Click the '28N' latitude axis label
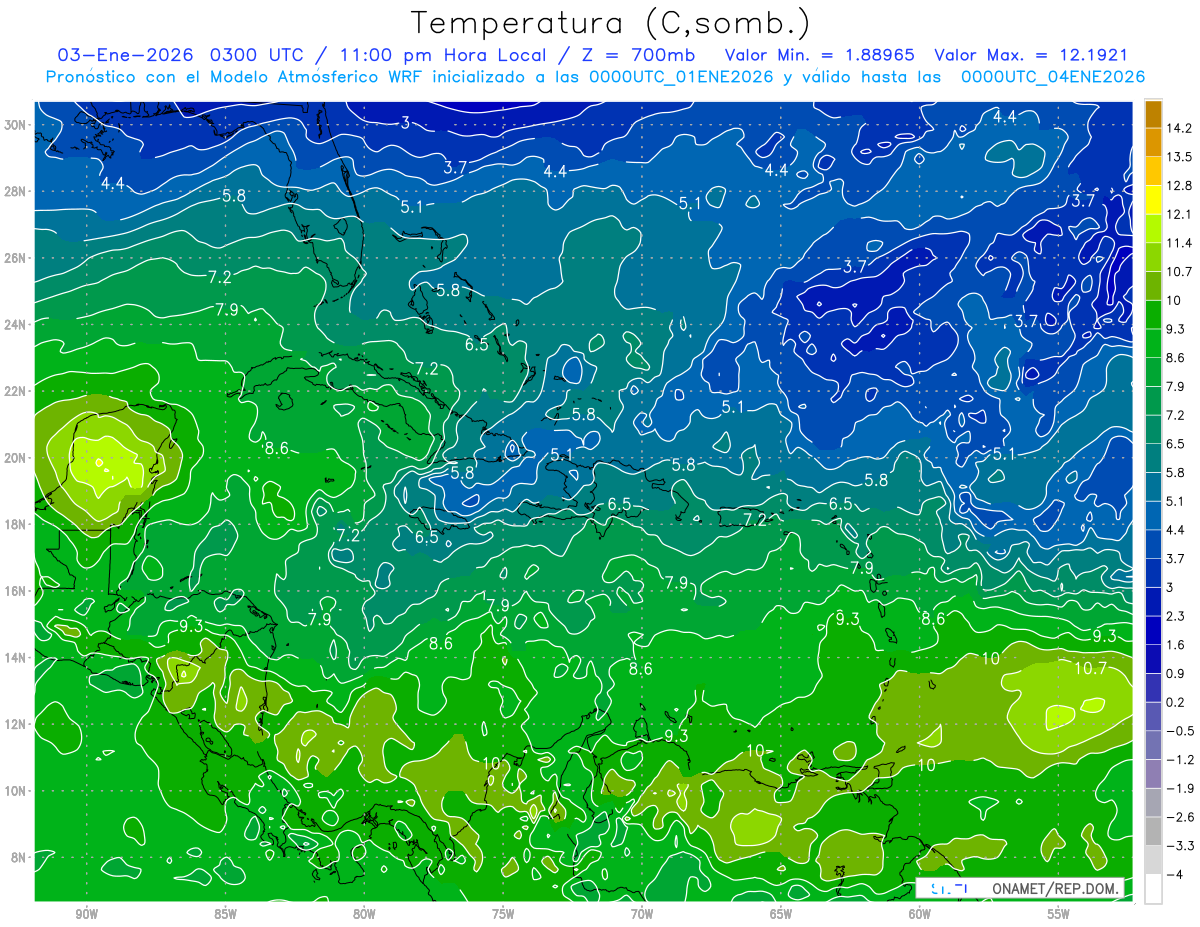 point(15,191)
